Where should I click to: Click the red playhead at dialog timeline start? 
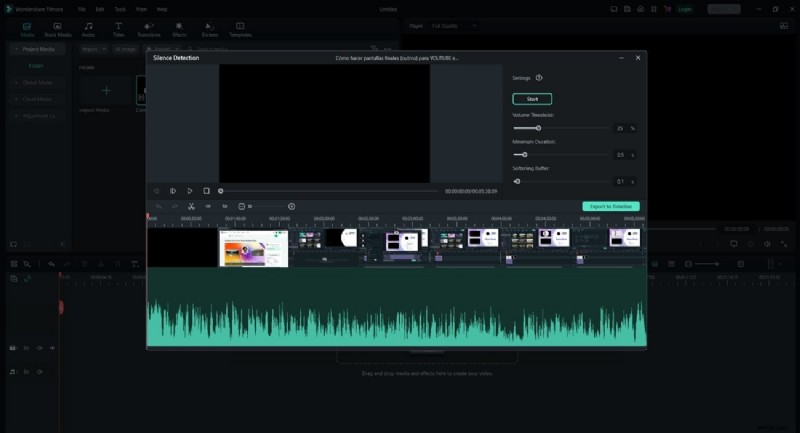coord(148,218)
